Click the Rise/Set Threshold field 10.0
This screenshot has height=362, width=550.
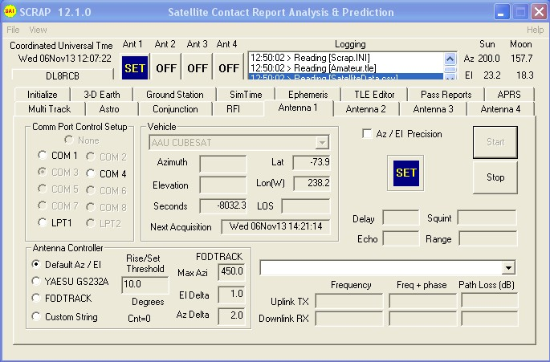coord(145,284)
